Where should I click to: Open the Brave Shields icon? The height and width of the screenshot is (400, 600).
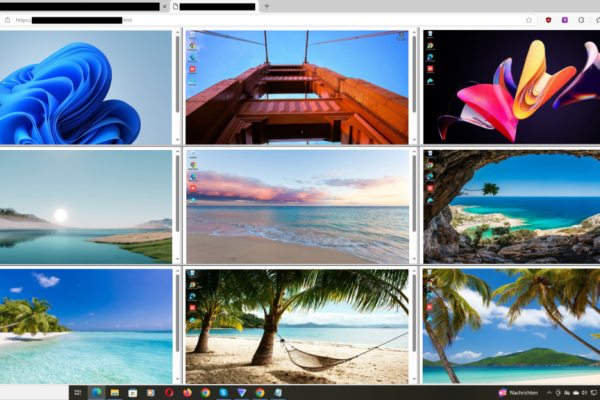click(x=548, y=20)
